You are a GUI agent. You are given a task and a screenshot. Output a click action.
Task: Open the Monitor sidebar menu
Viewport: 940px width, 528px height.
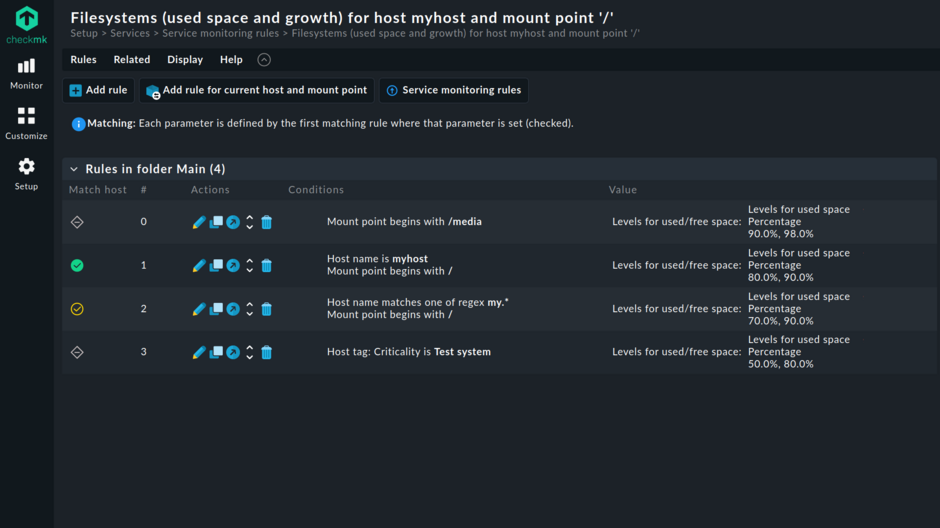pos(27,73)
